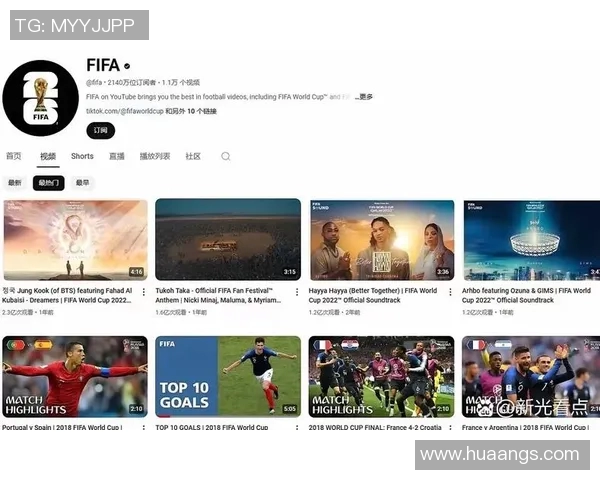Click the 4:16 duration badge
The height and width of the screenshot is (480, 600).
coord(137,272)
